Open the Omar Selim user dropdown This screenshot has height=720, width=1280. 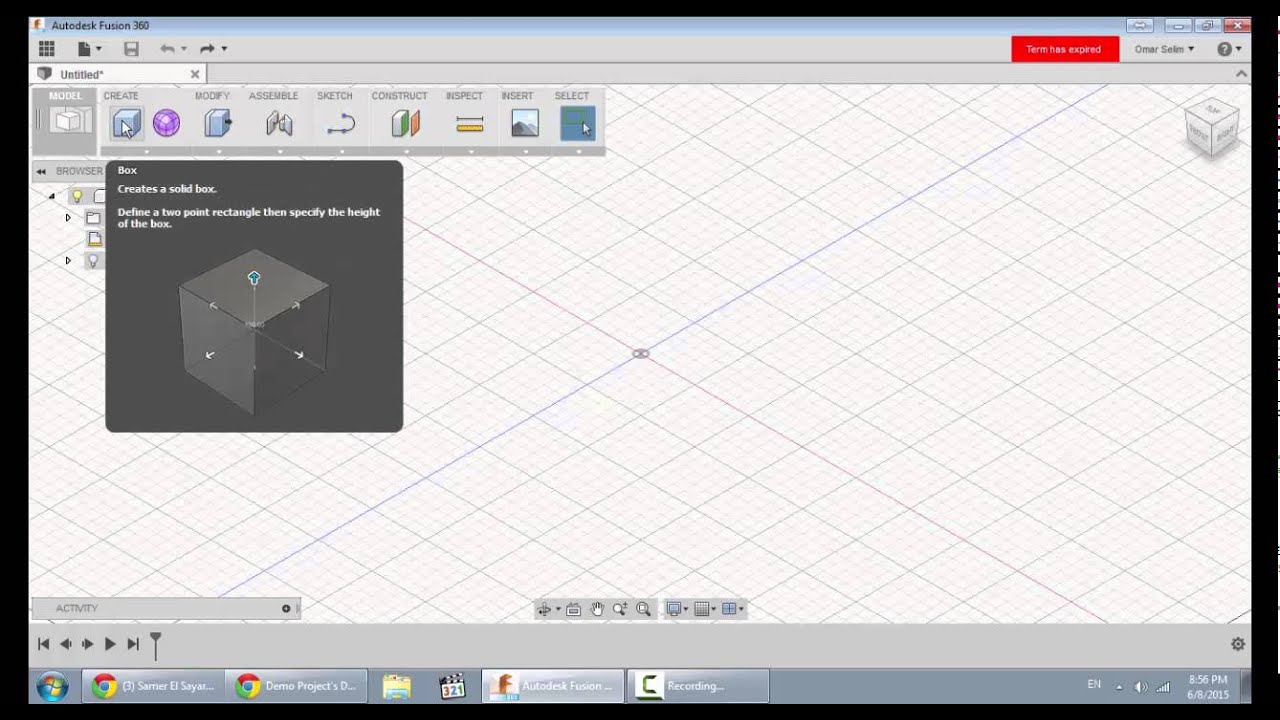pyautogui.click(x=1164, y=49)
